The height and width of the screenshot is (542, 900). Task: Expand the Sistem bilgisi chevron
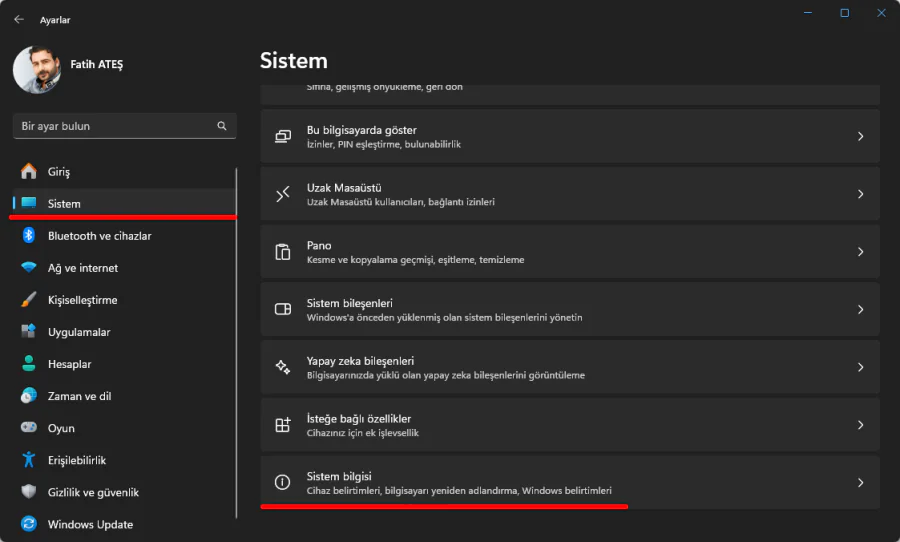tap(860, 482)
